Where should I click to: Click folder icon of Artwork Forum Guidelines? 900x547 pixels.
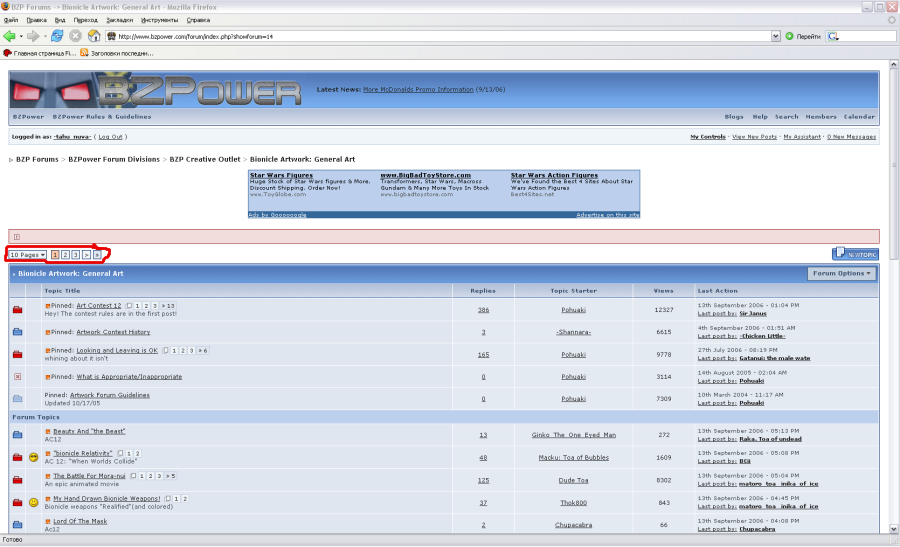click(18, 398)
